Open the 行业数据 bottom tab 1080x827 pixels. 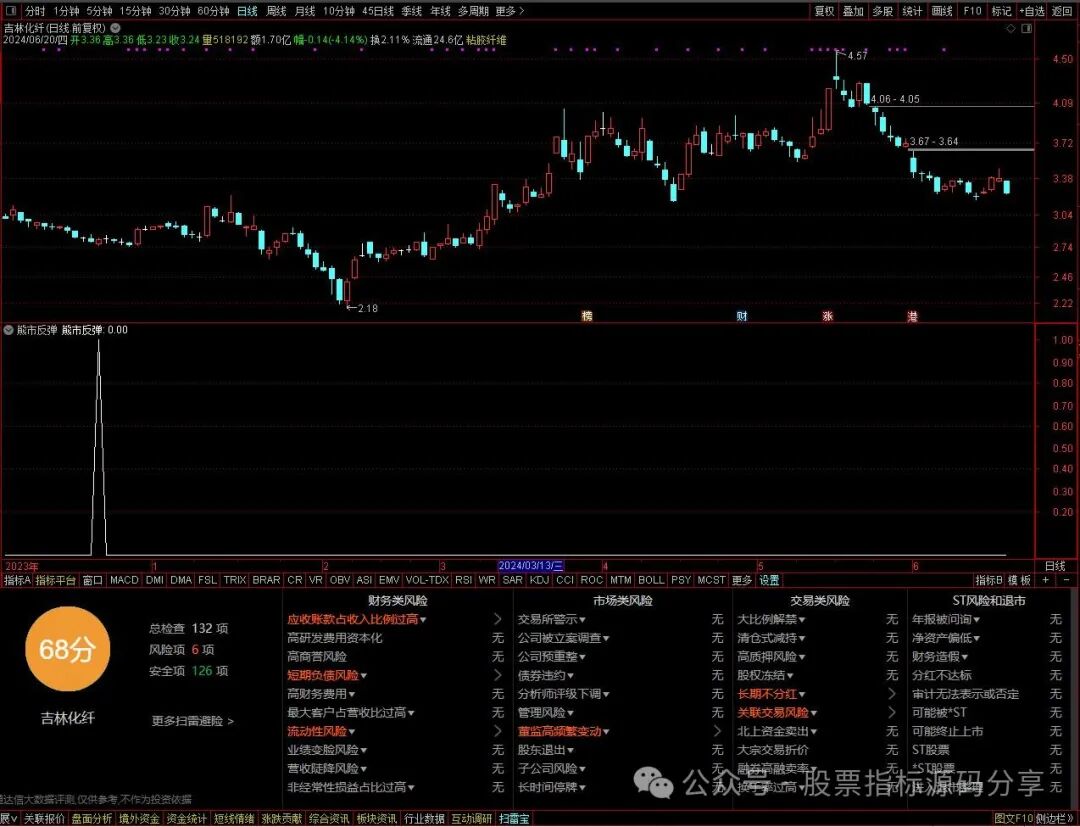click(x=424, y=819)
